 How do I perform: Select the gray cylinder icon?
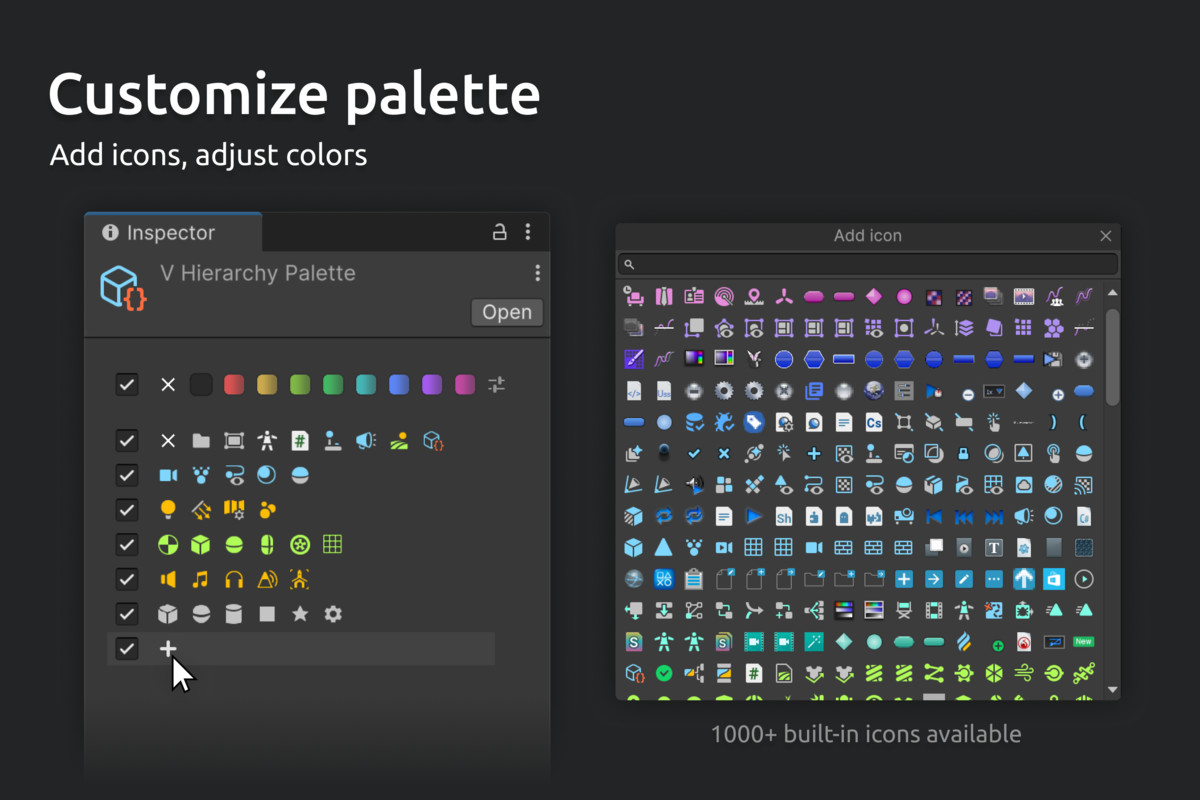pos(234,614)
